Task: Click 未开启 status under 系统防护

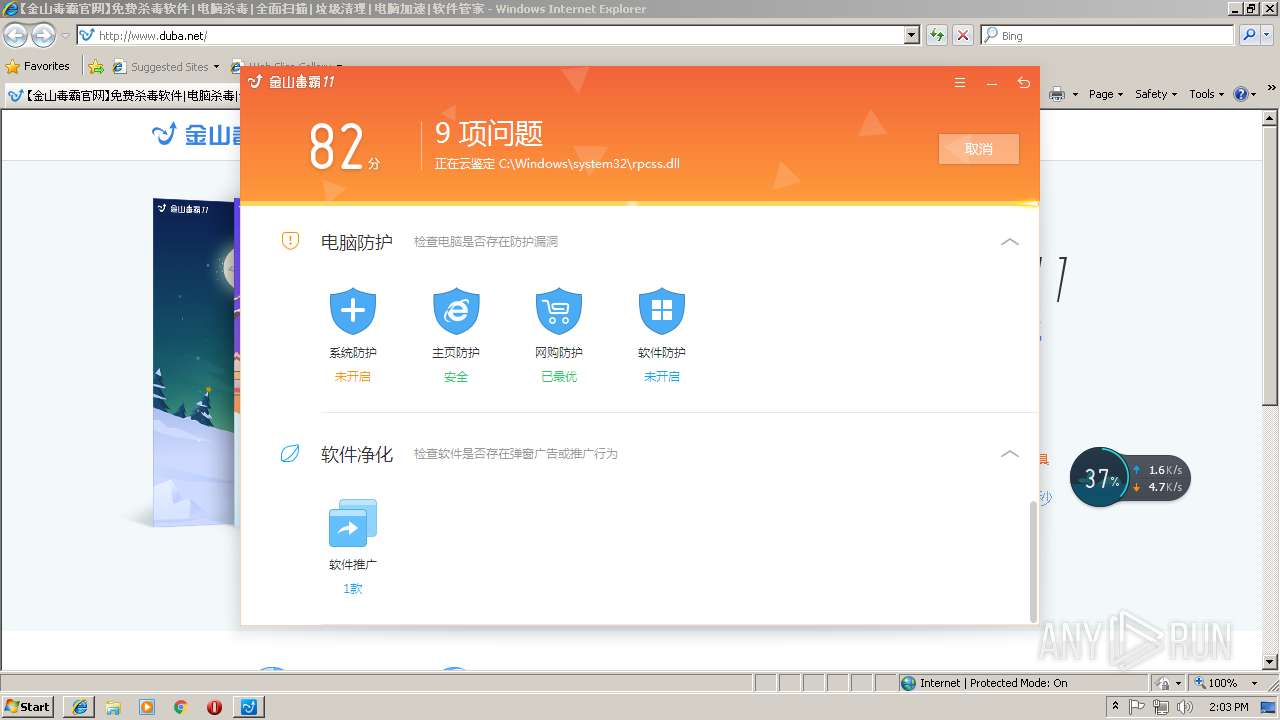Action: (x=353, y=377)
